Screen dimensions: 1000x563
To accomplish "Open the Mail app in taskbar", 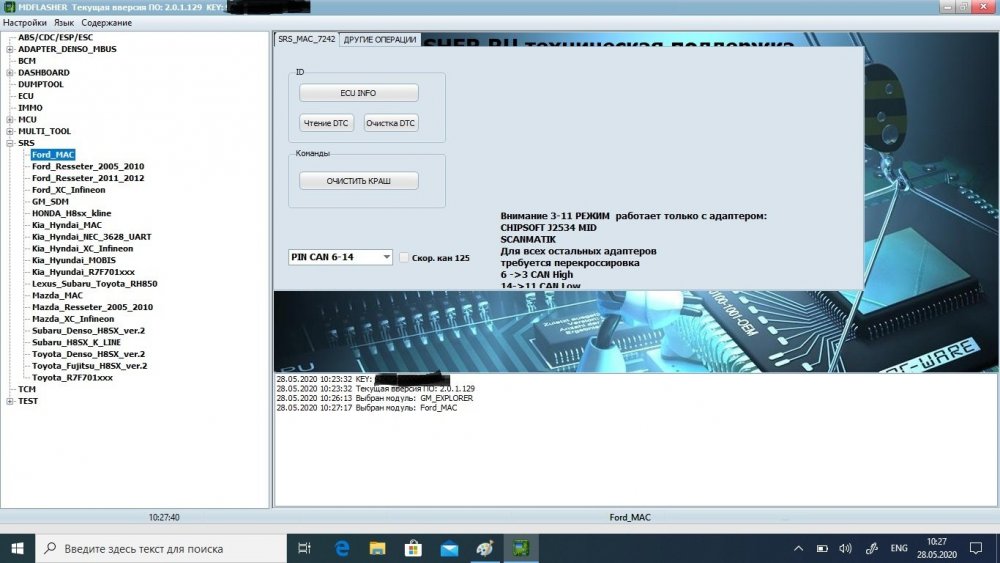I will coord(449,548).
